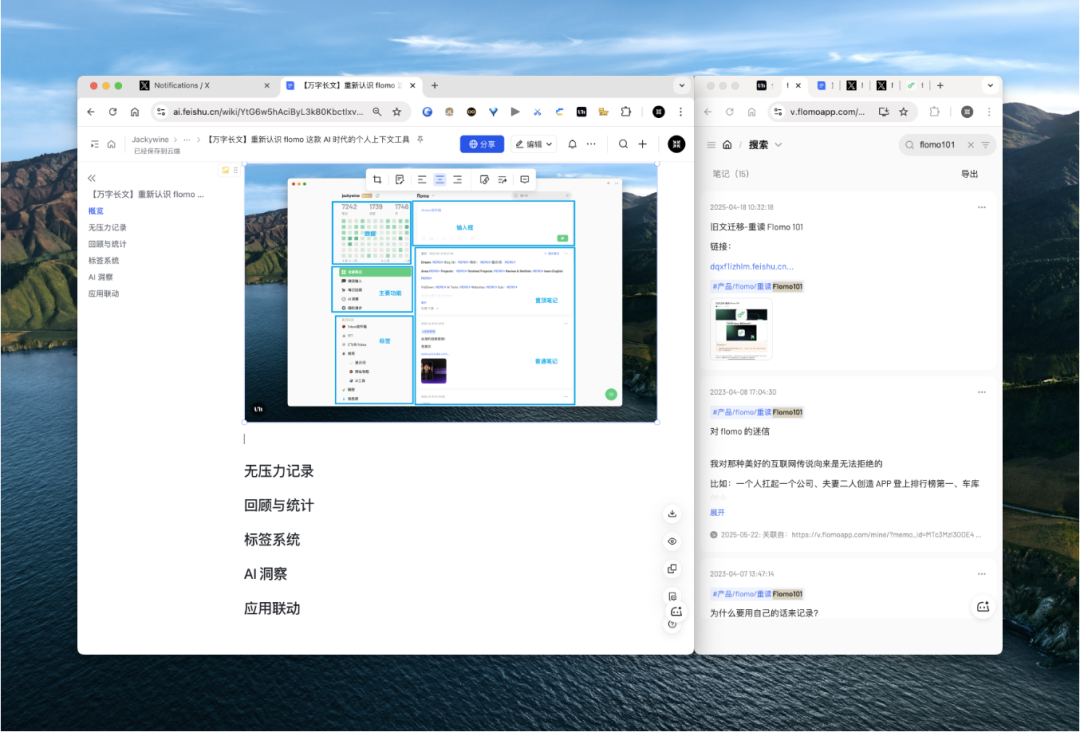Image resolution: width=1080 pixels, height=732 pixels.
Task: Toggle Feishu wiki tree panel icon
Action: tap(94, 144)
